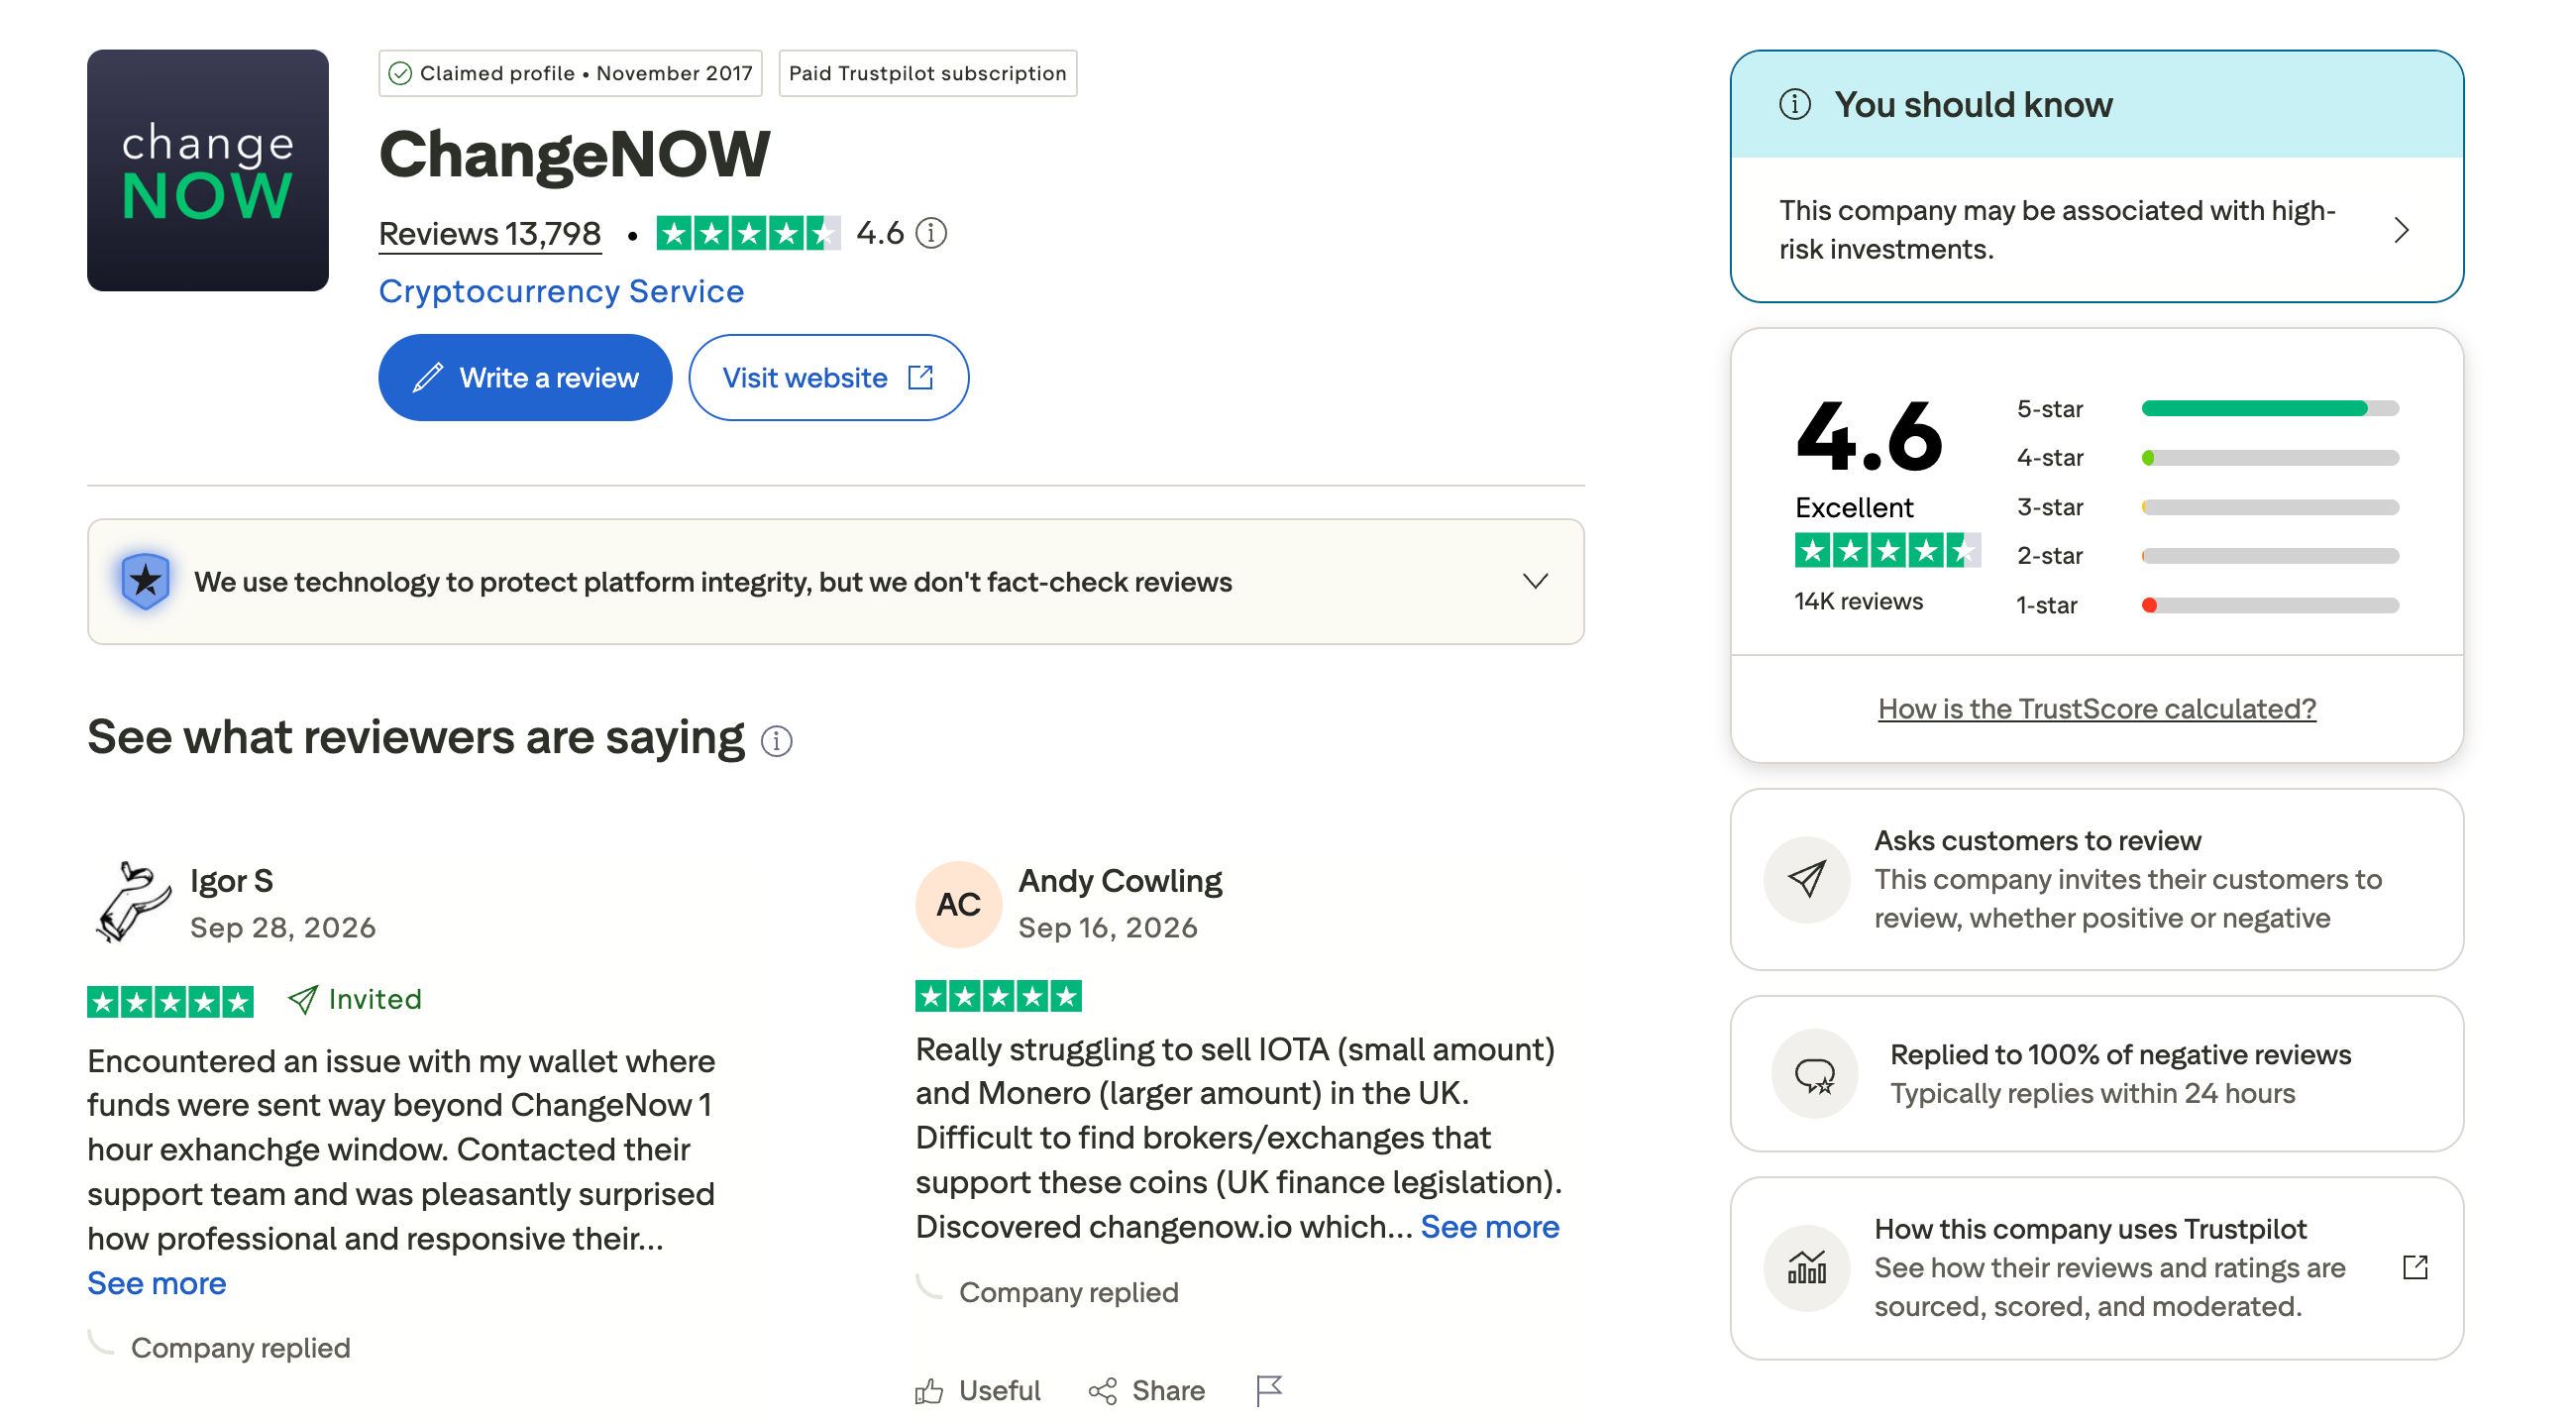Screen dimensions: 2576x1423
Task: Click the Excellent star rating graphic
Action: click(1887, 550)
